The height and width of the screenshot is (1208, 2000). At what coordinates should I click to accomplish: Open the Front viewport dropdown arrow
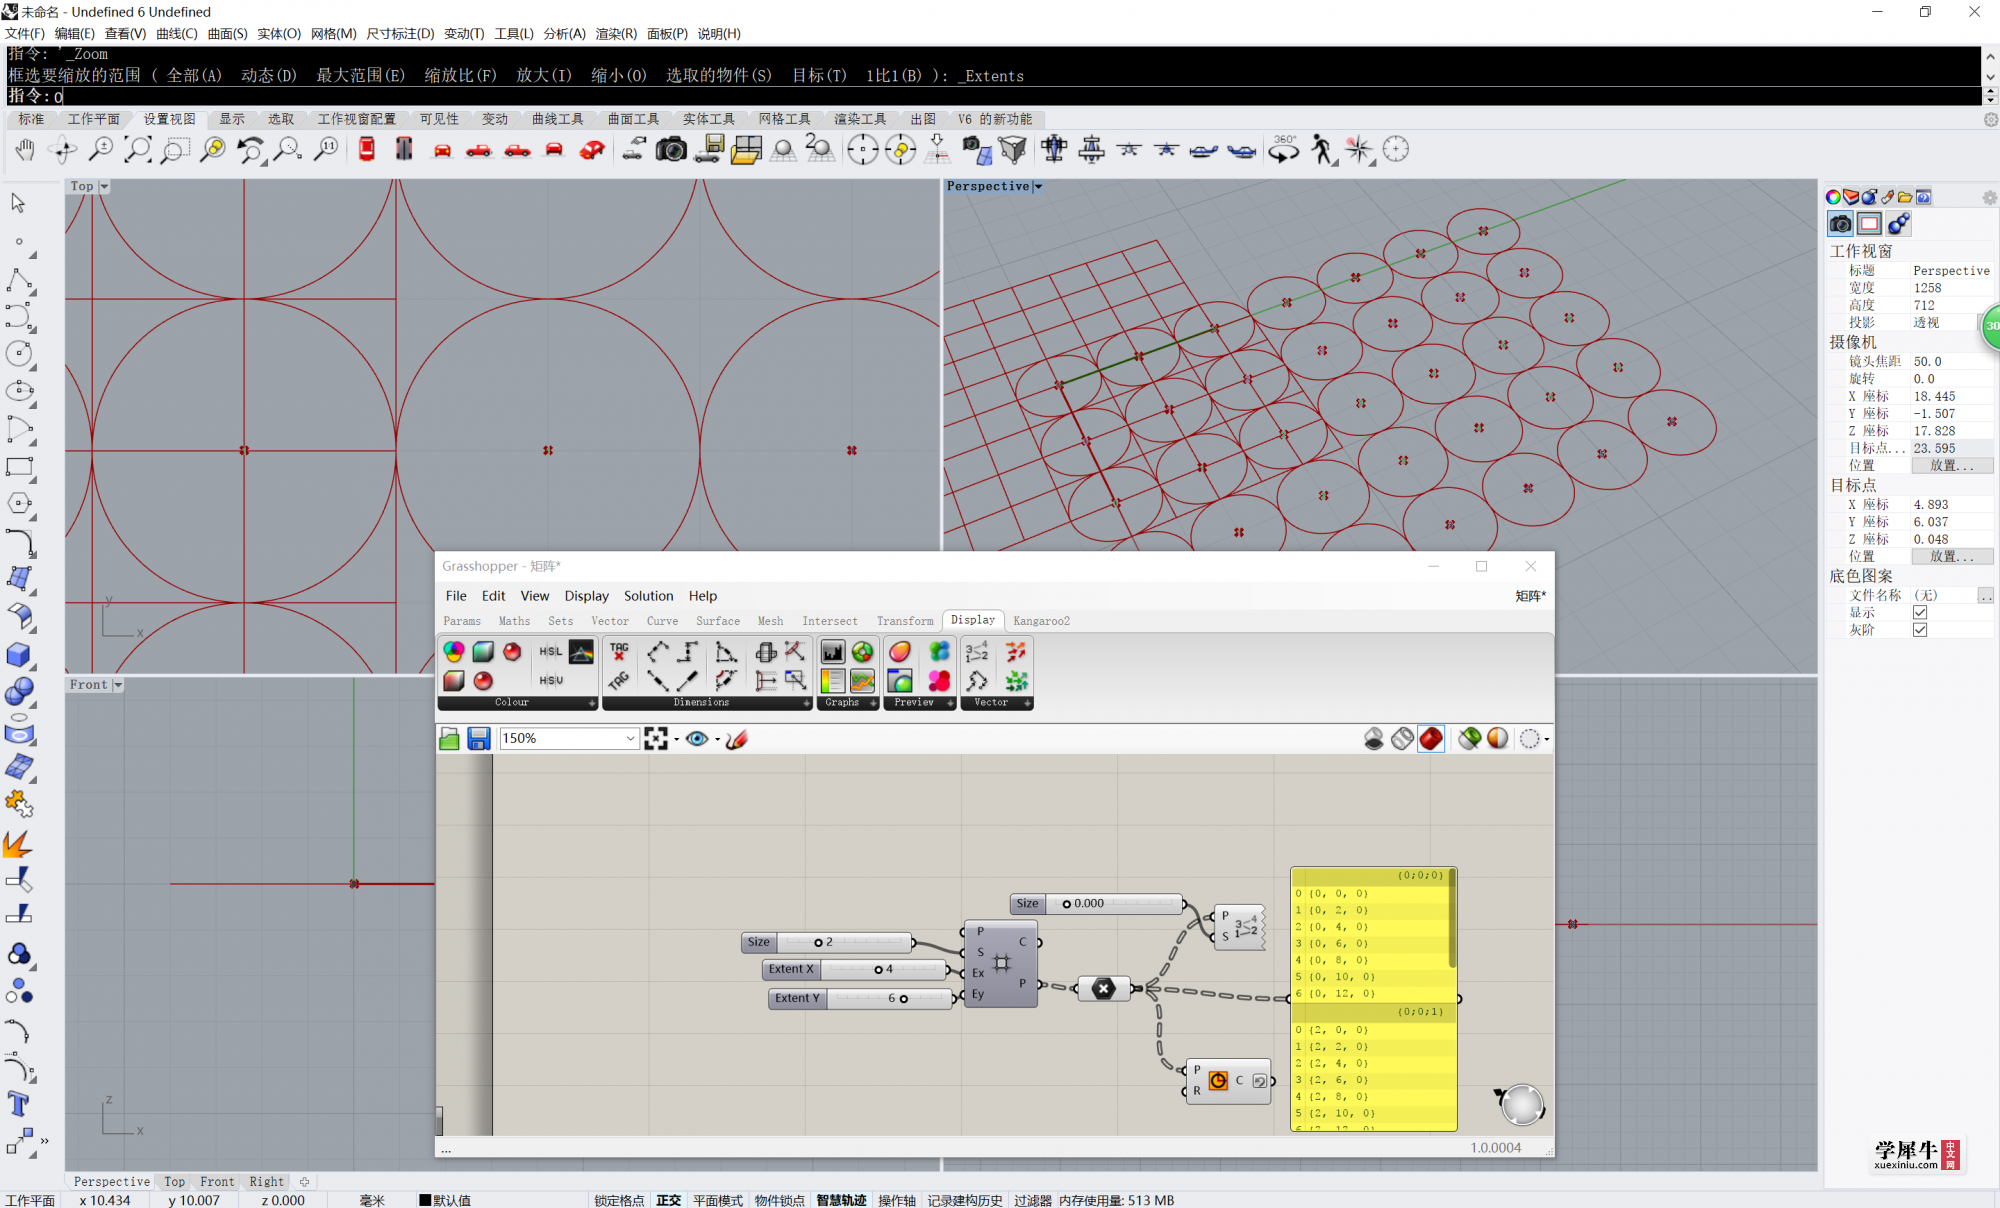pos(118,685)
